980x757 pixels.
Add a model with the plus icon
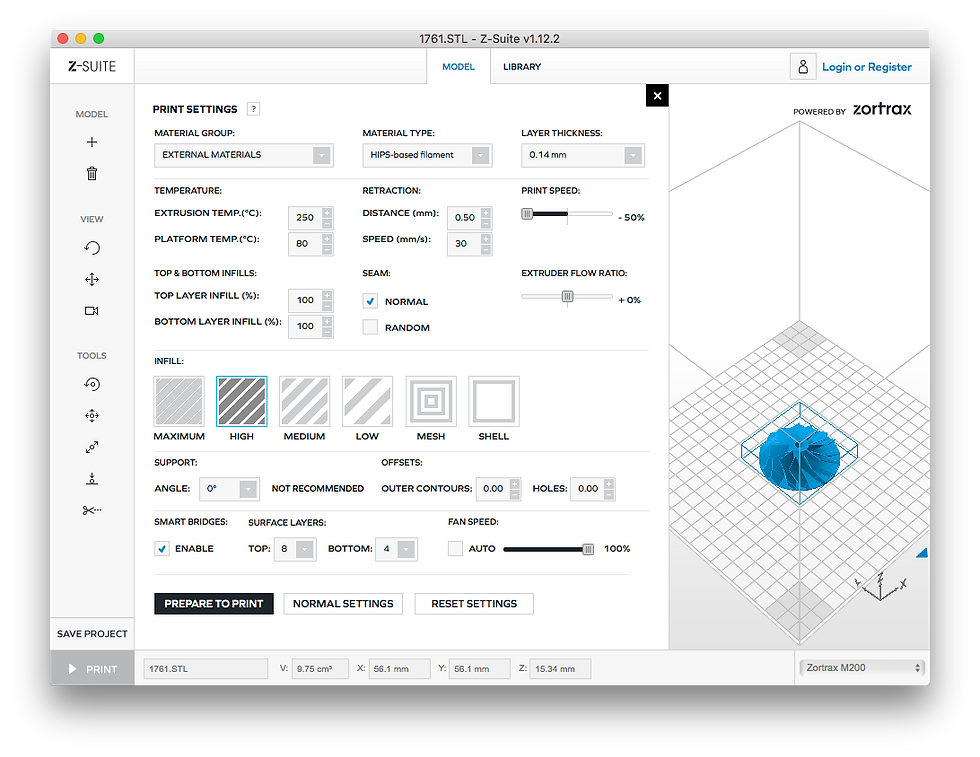pos(92,143)
